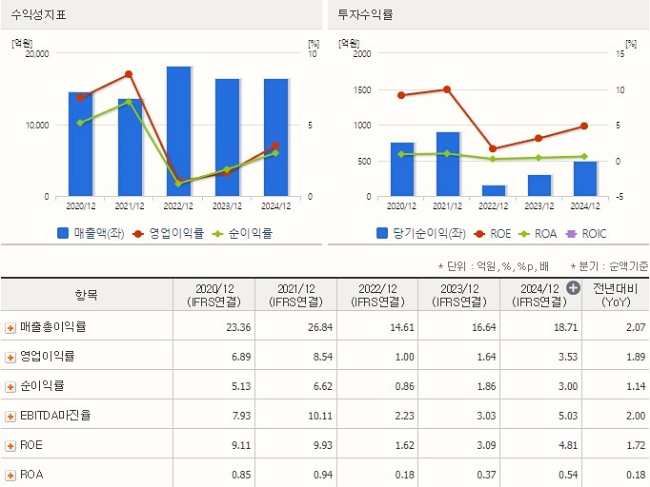650x487 pixels.
Task: Click the 2023/12 (IFRS연결) column header
Action: point(459,295)
